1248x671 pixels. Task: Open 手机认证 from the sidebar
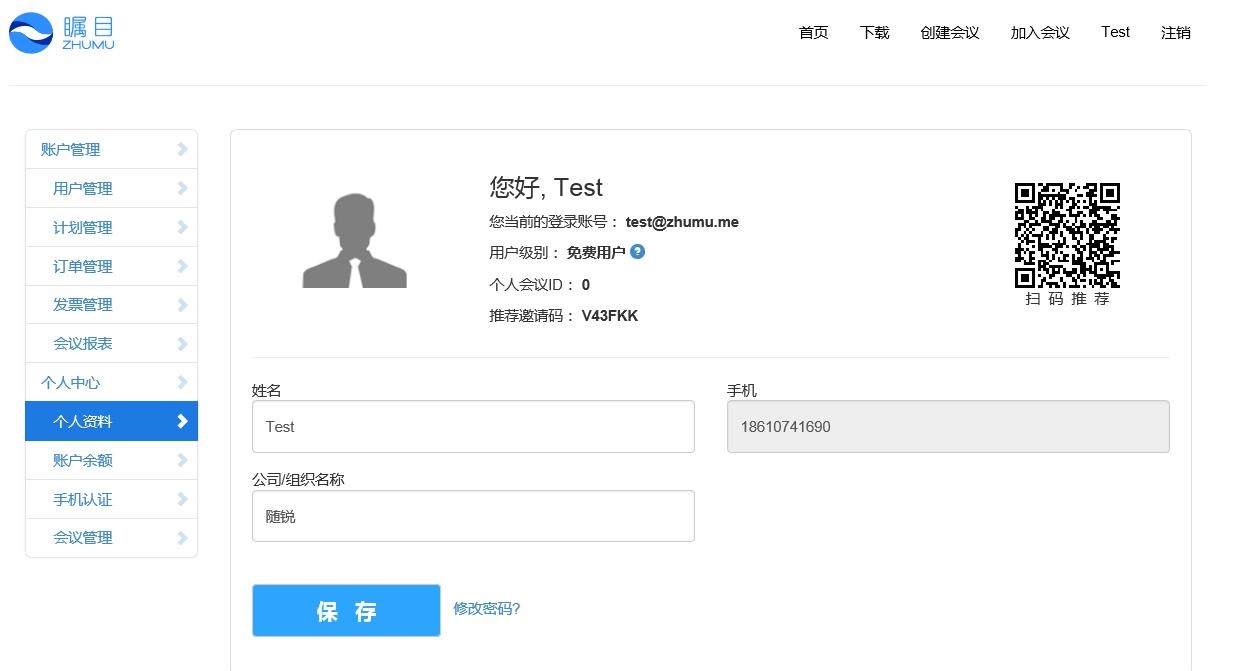(111, 499)
